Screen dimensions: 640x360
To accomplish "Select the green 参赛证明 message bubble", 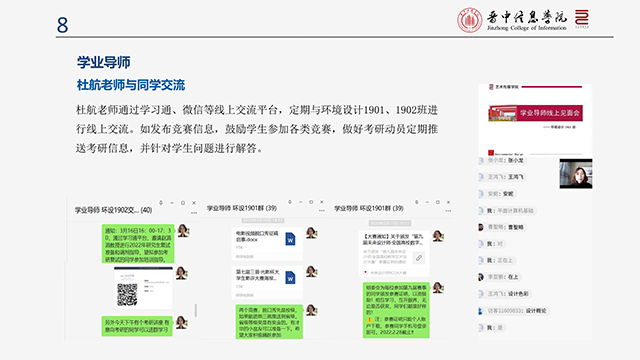I will coord(396,310).
